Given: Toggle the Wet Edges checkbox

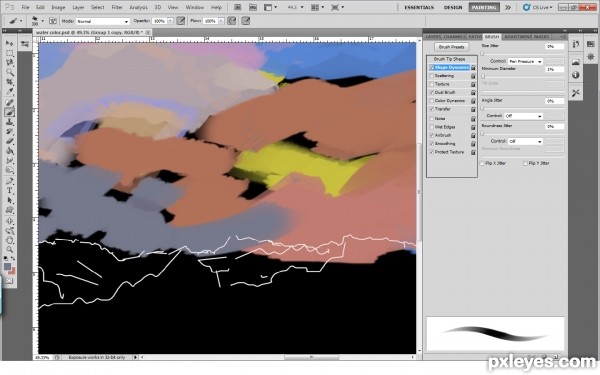Looking at the screenshot, I should pyautogui.click(x=432, y=127).
